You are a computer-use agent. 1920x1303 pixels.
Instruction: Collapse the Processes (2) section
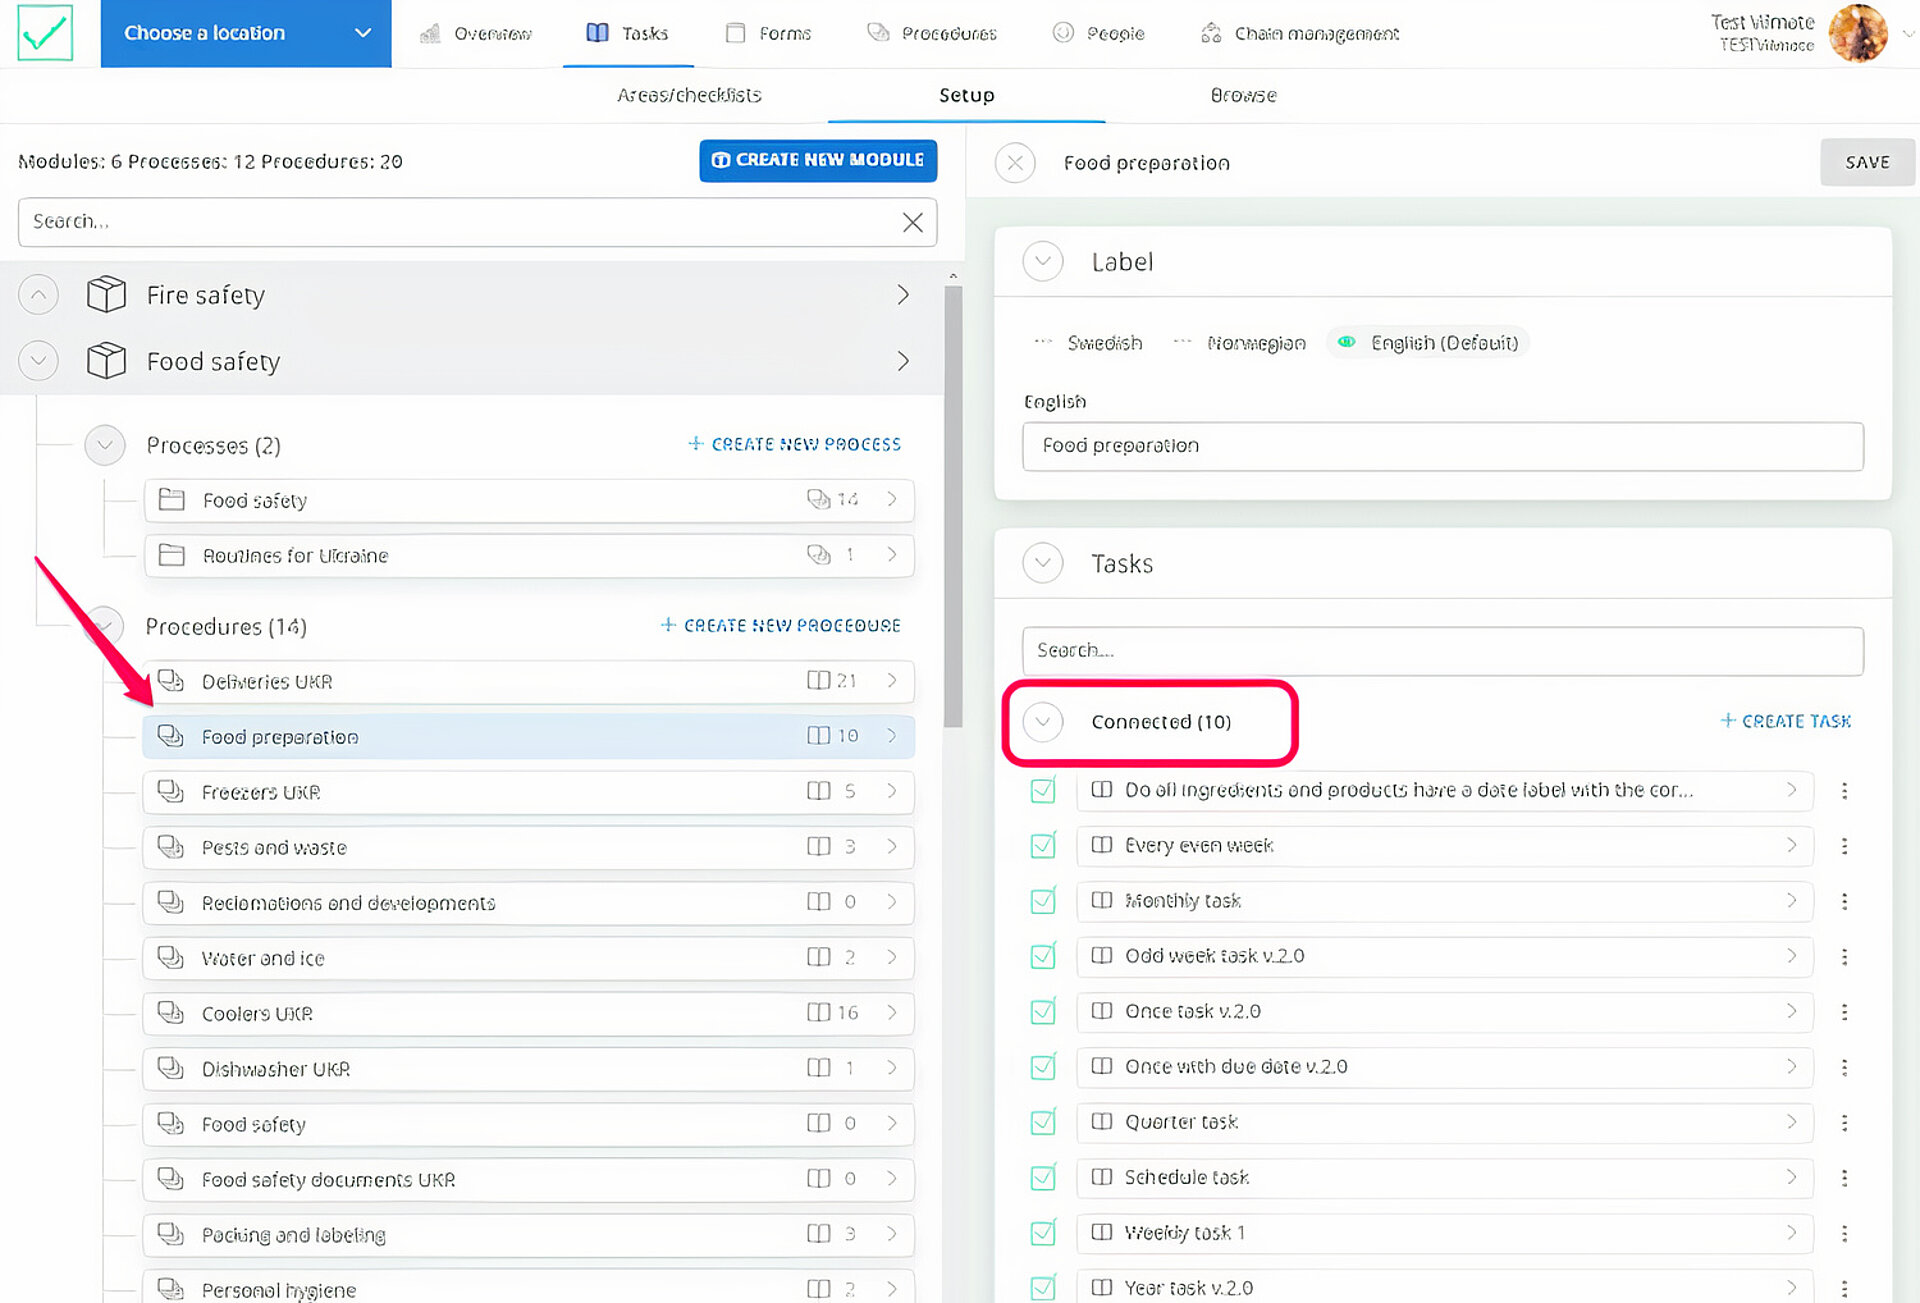click(x=105, y=445)
